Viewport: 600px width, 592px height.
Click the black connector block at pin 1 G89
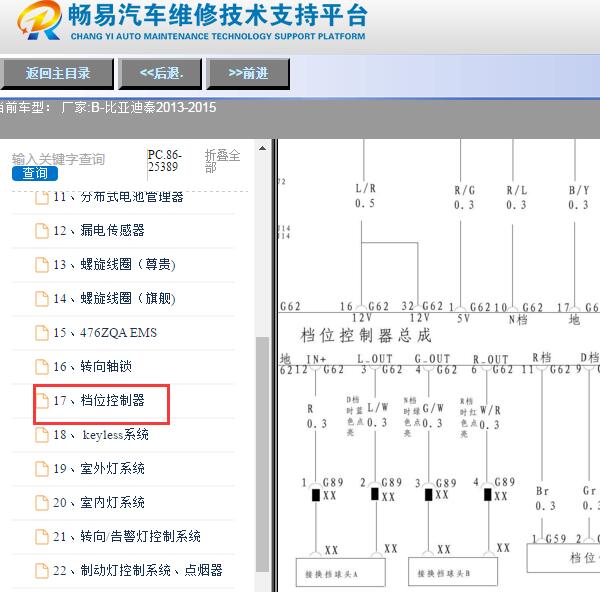tap(316, 495)
